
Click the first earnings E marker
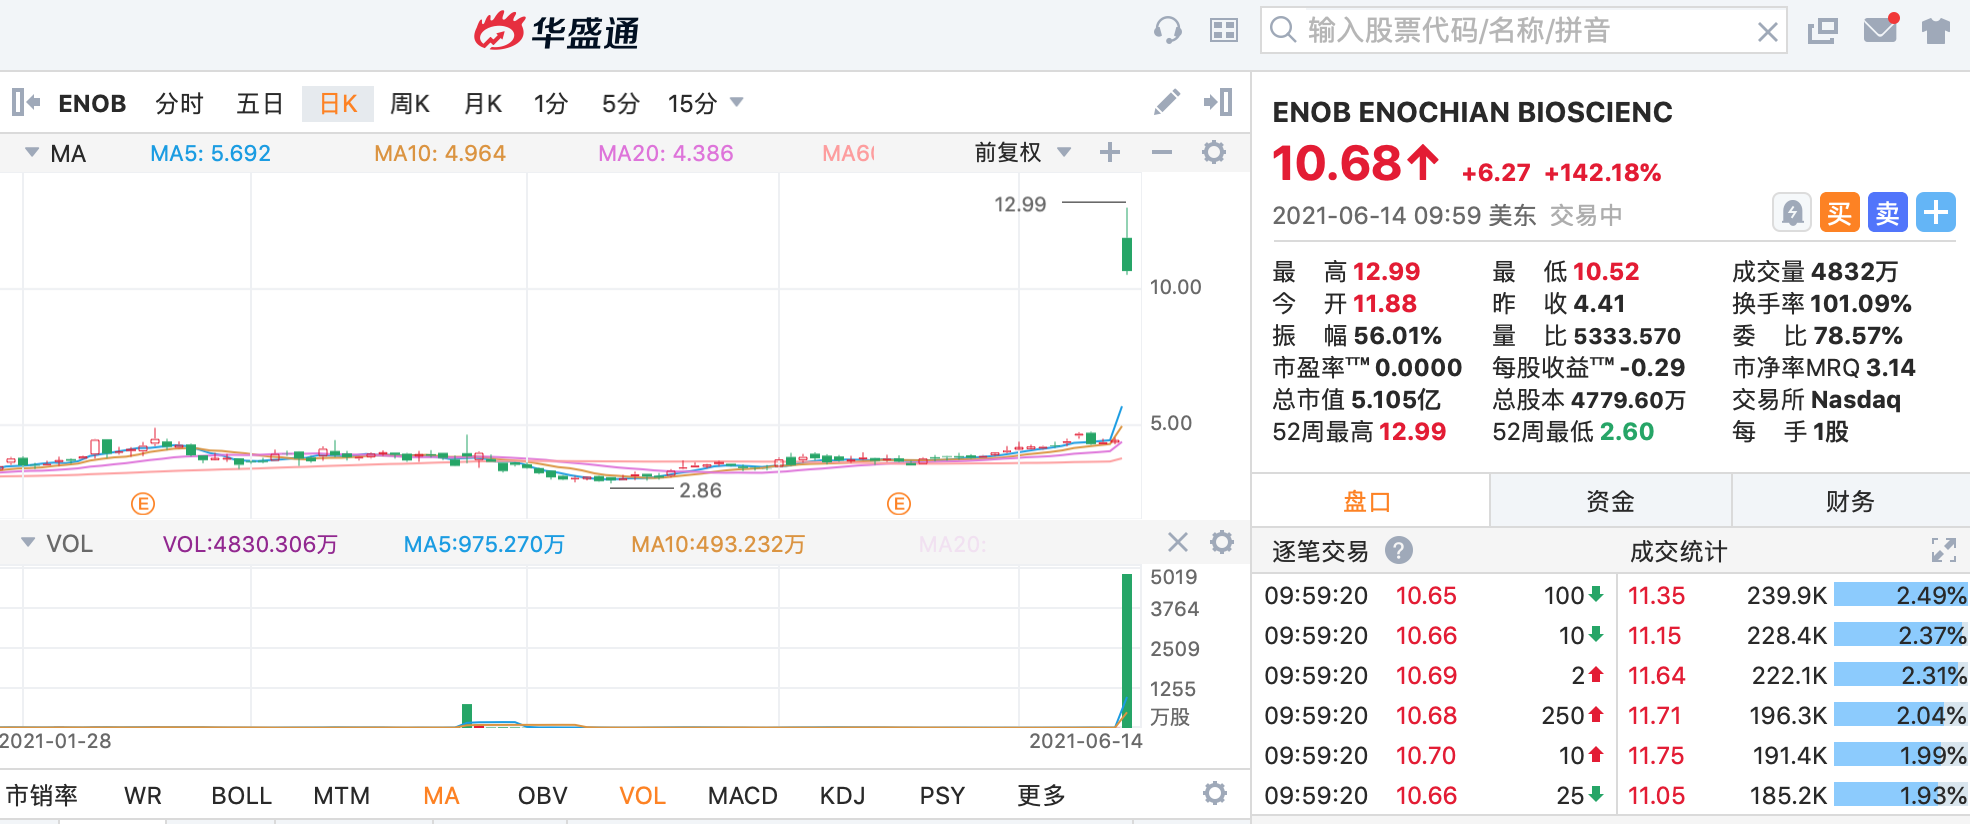pyautogui.click(x=143, y=504)
